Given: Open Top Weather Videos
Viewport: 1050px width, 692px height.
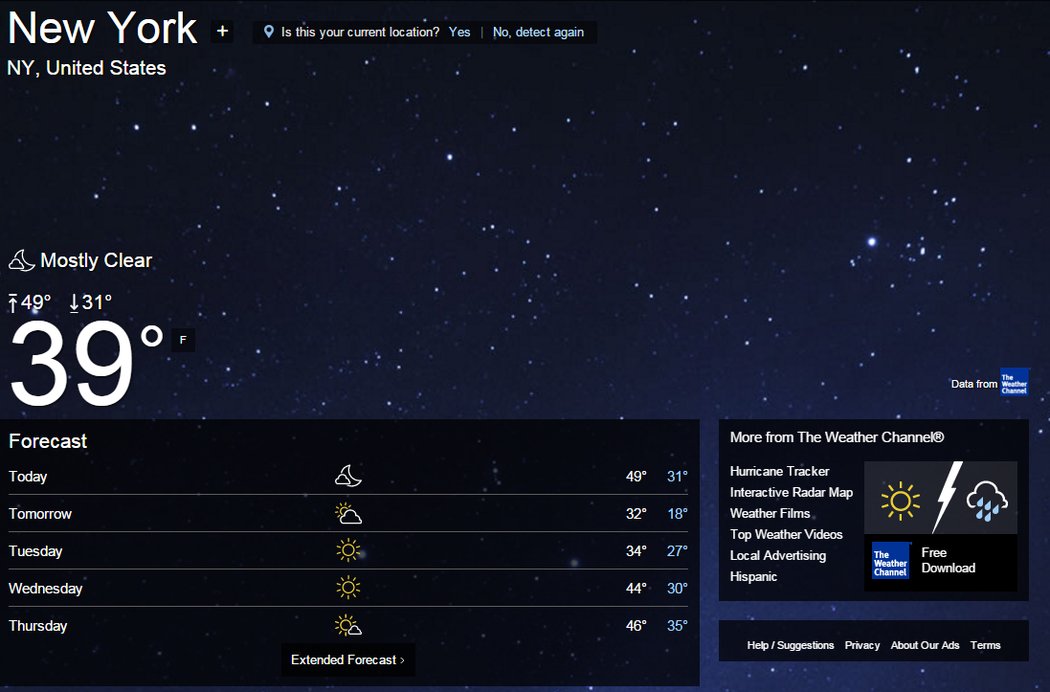Looking at the screenshot, I should [x=786, y=534].
